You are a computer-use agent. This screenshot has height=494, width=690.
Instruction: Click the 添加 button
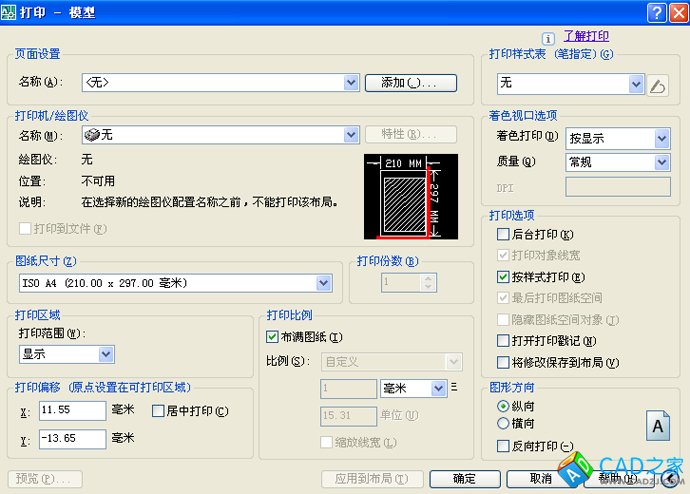tap(411, 83)
